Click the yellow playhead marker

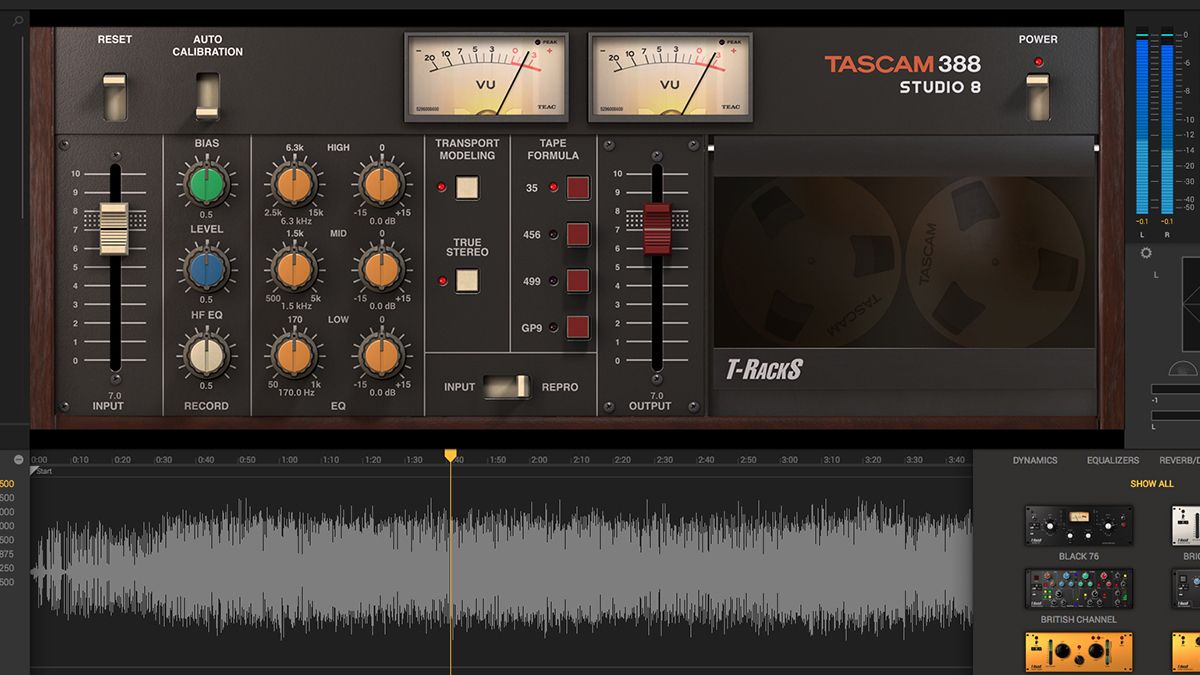pyautogui.click(x=450, y=456)
